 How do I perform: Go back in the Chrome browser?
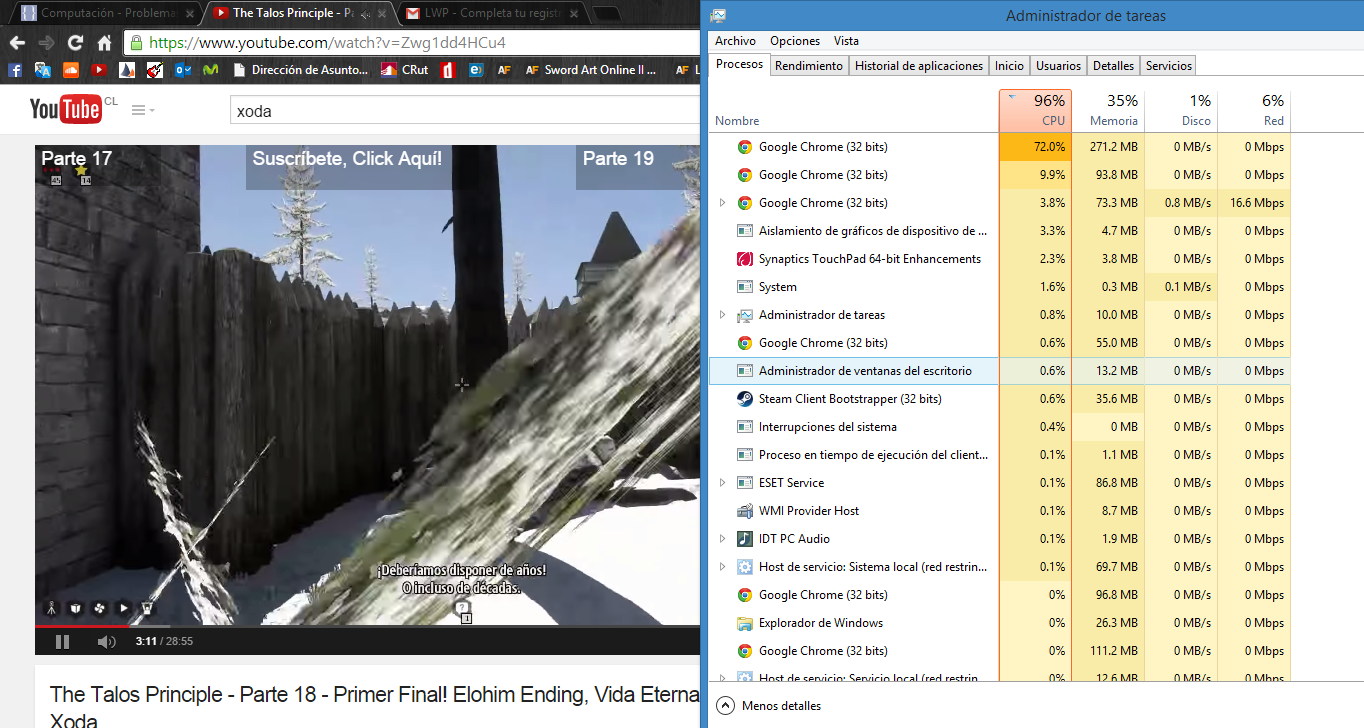click(17, 43)
